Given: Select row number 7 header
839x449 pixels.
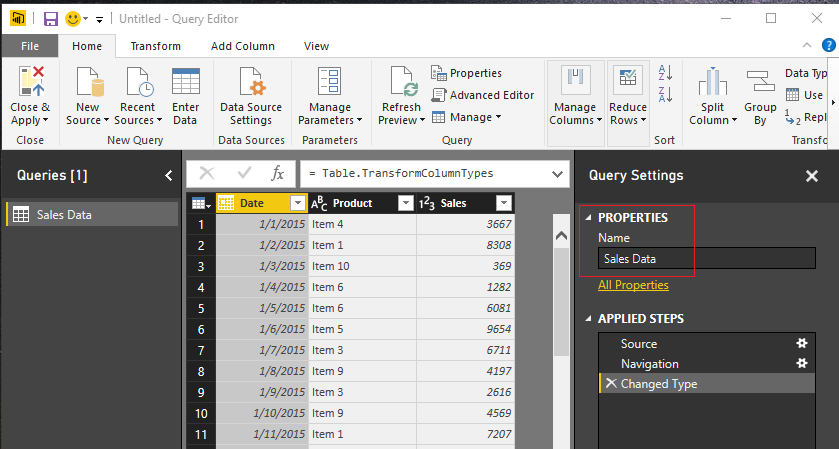Looking at the screenshot, I should (201, 350).
